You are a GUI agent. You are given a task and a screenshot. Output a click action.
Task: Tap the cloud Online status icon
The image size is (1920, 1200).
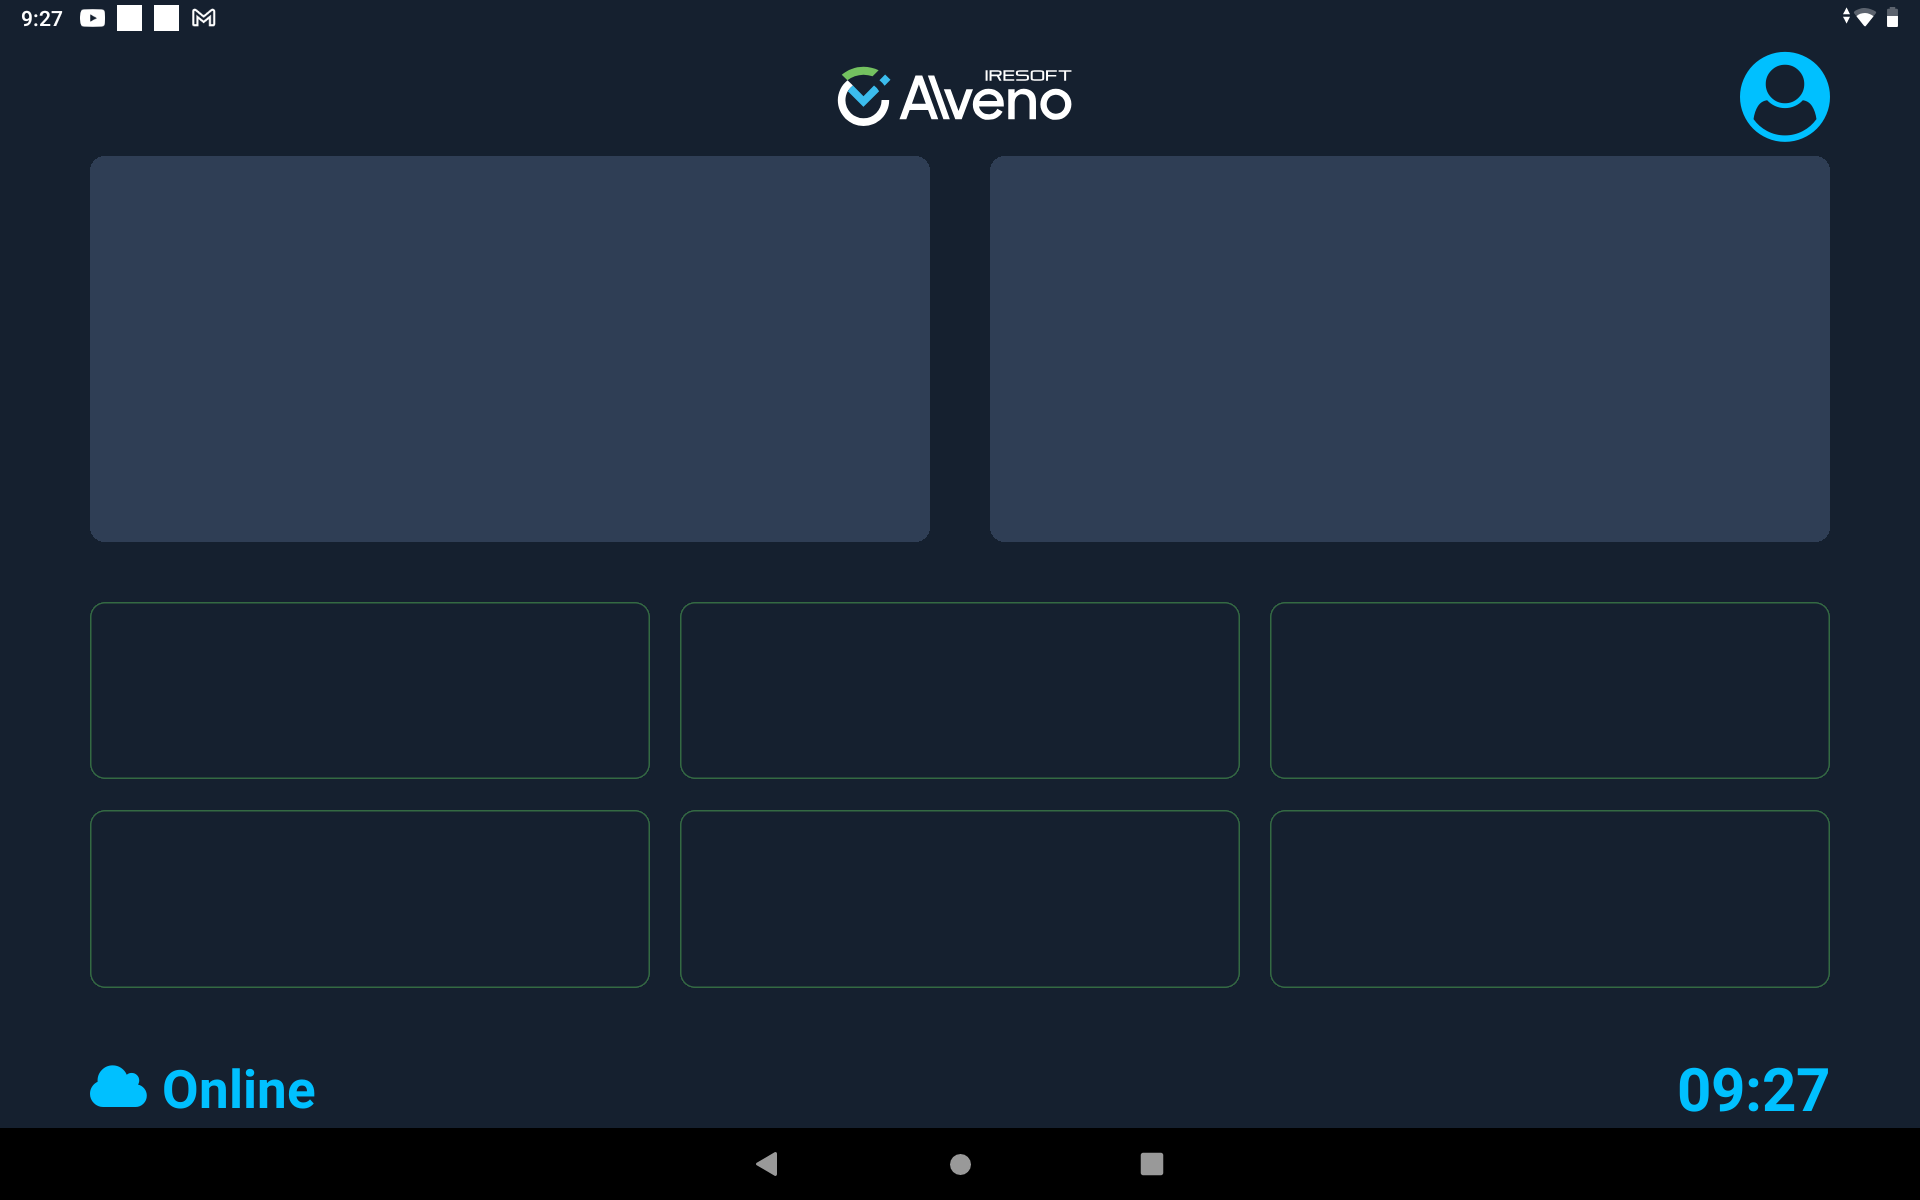118,1088
